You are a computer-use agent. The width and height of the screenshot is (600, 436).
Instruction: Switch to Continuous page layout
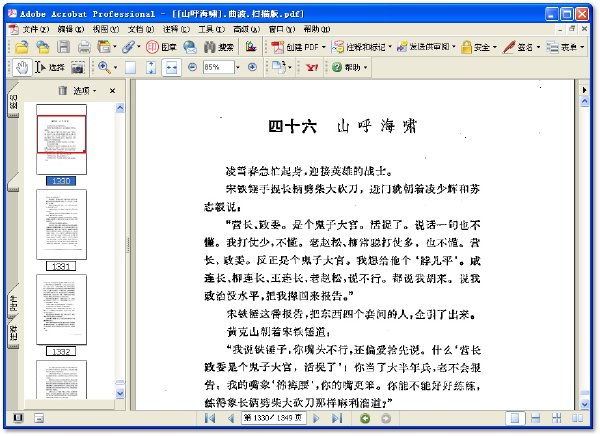[536, 418]
